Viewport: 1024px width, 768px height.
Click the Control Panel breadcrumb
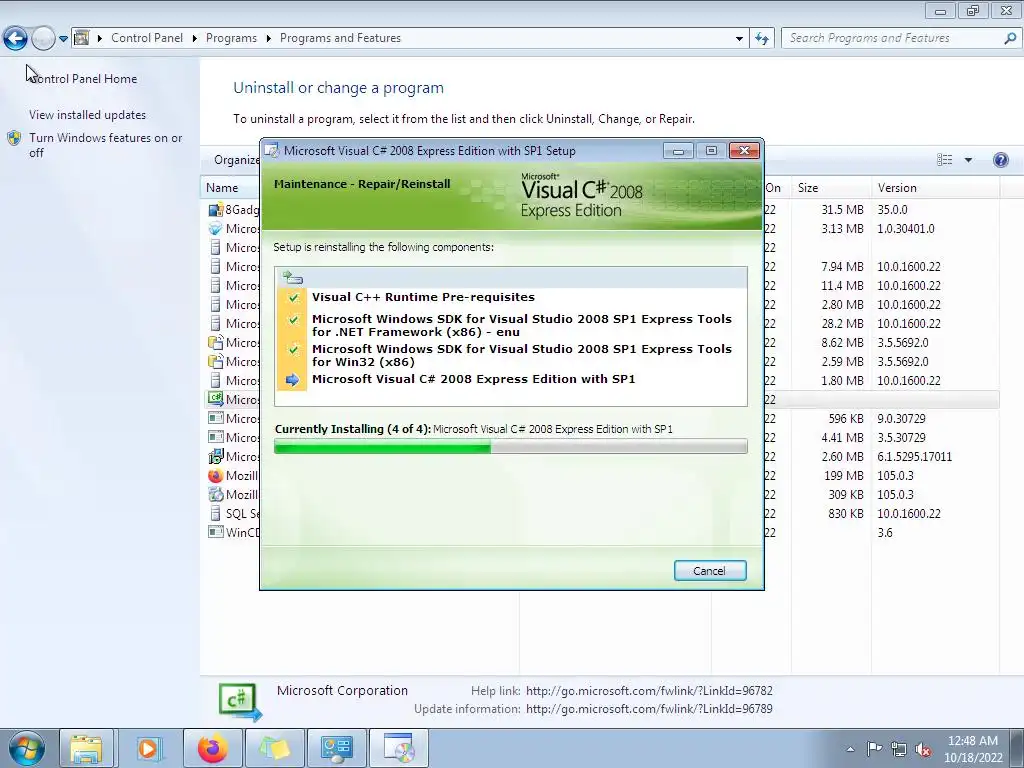[147, 38]
